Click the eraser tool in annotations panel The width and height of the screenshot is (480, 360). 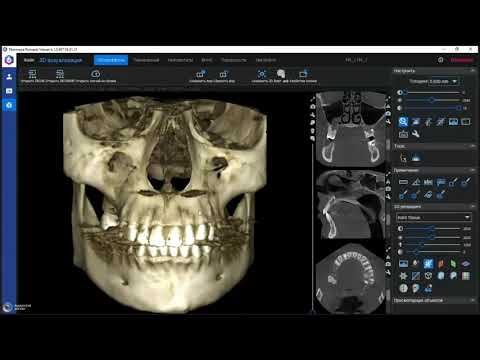click(x=428, y=194)
